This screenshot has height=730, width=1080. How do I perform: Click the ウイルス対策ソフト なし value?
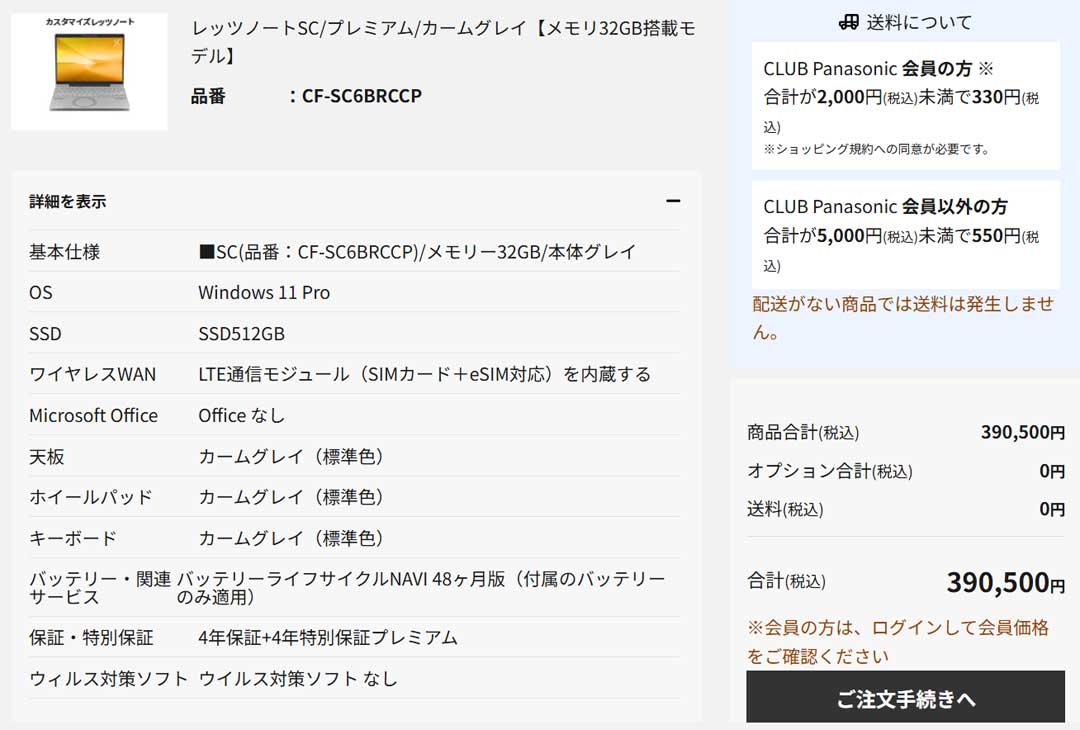(298, 679)
